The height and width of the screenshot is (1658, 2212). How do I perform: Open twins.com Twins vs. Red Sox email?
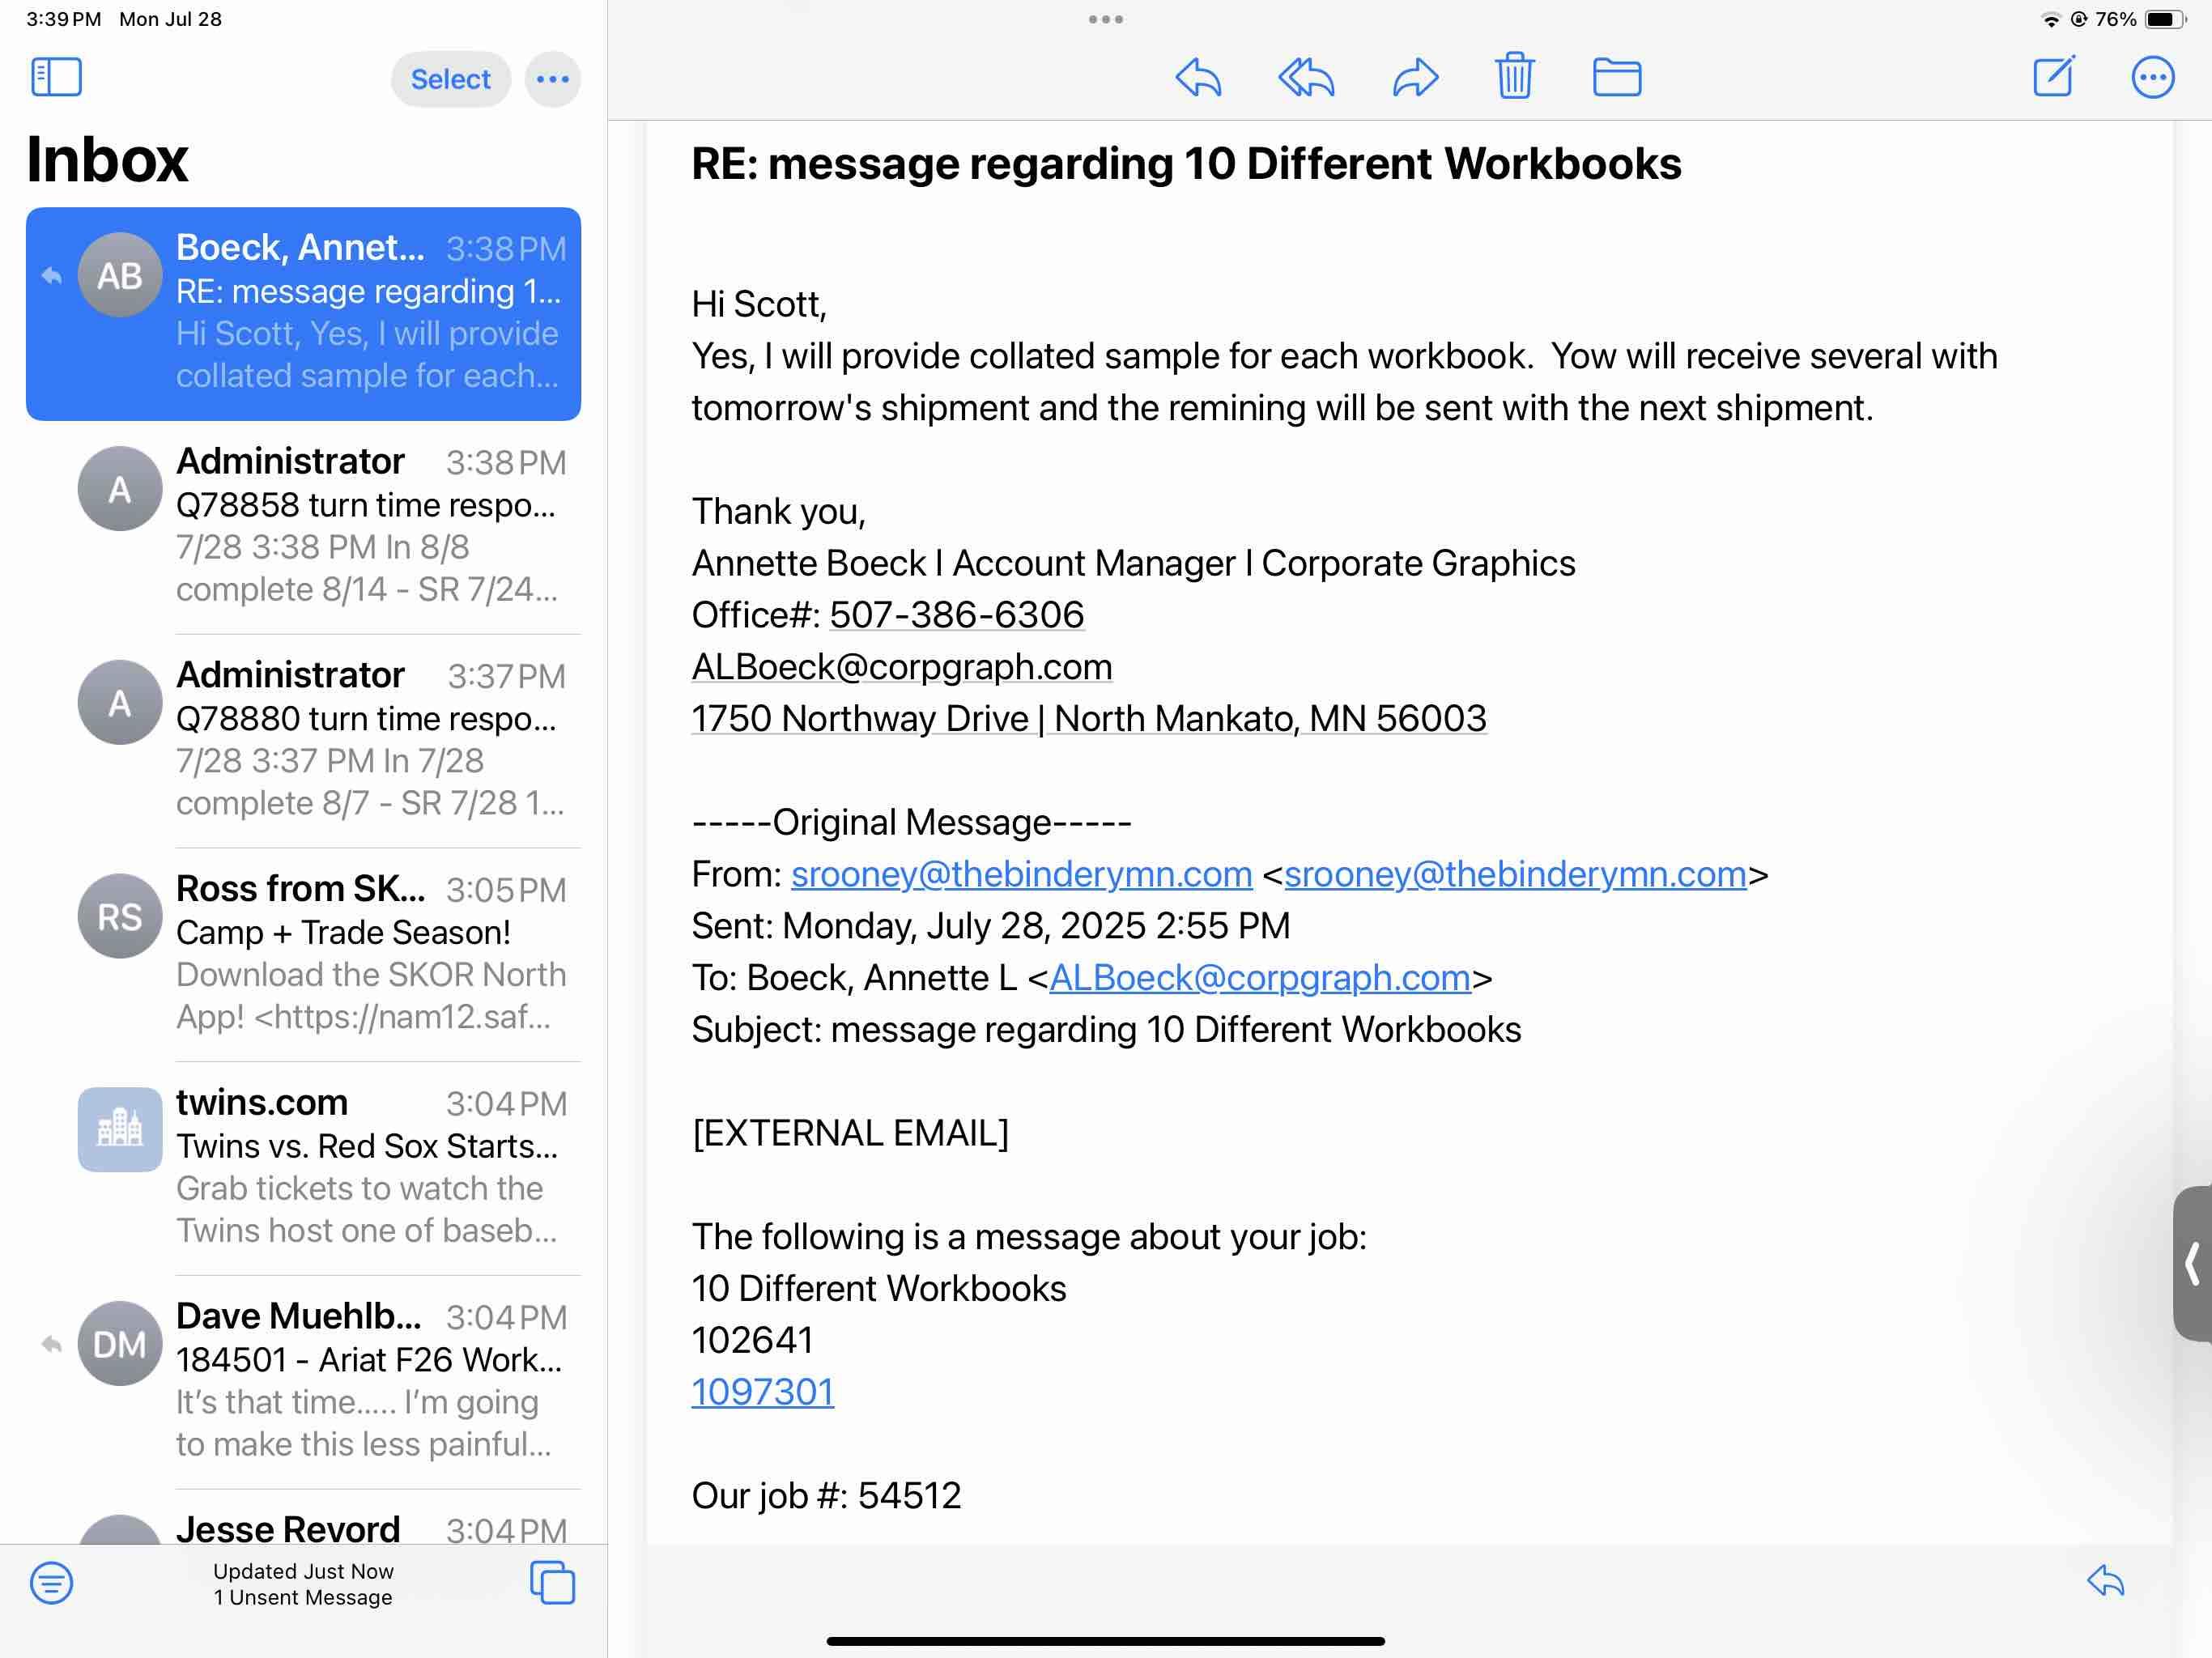click(x=370, y=1166)
